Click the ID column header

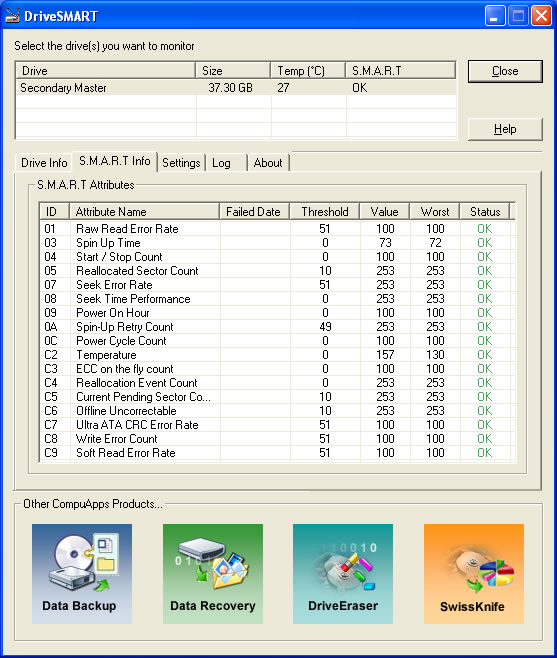point(55,212)
